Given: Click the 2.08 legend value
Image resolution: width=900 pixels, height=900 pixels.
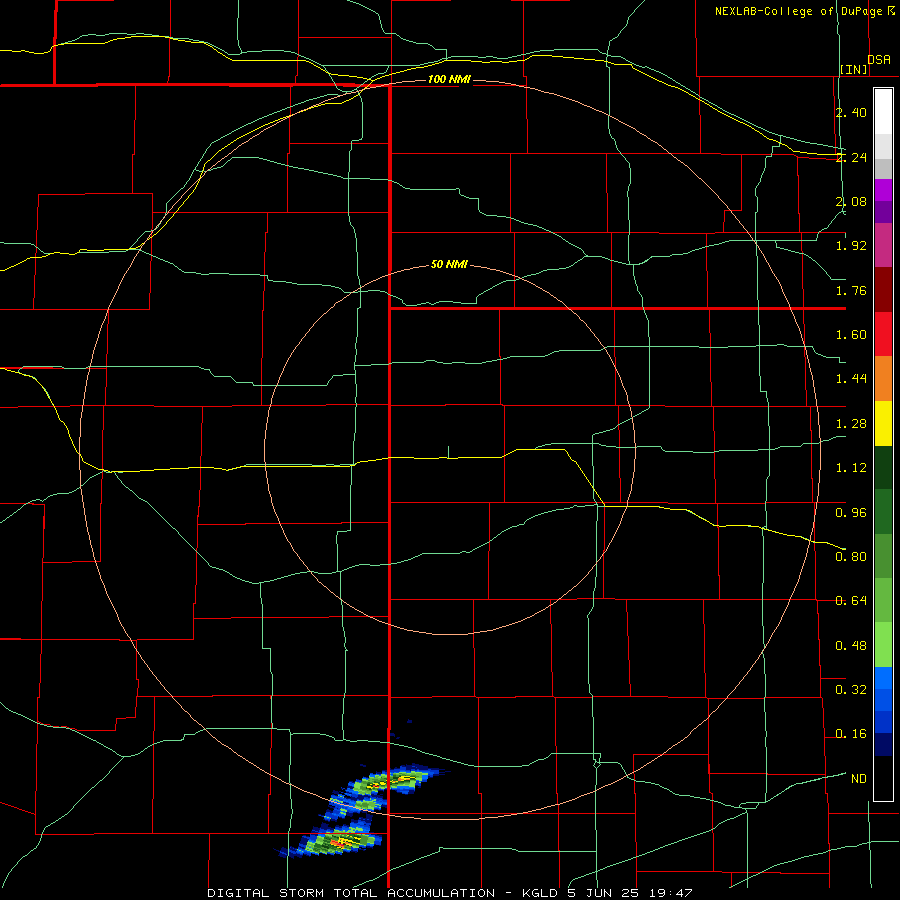Looking at the screenshot, I should 851,201.
